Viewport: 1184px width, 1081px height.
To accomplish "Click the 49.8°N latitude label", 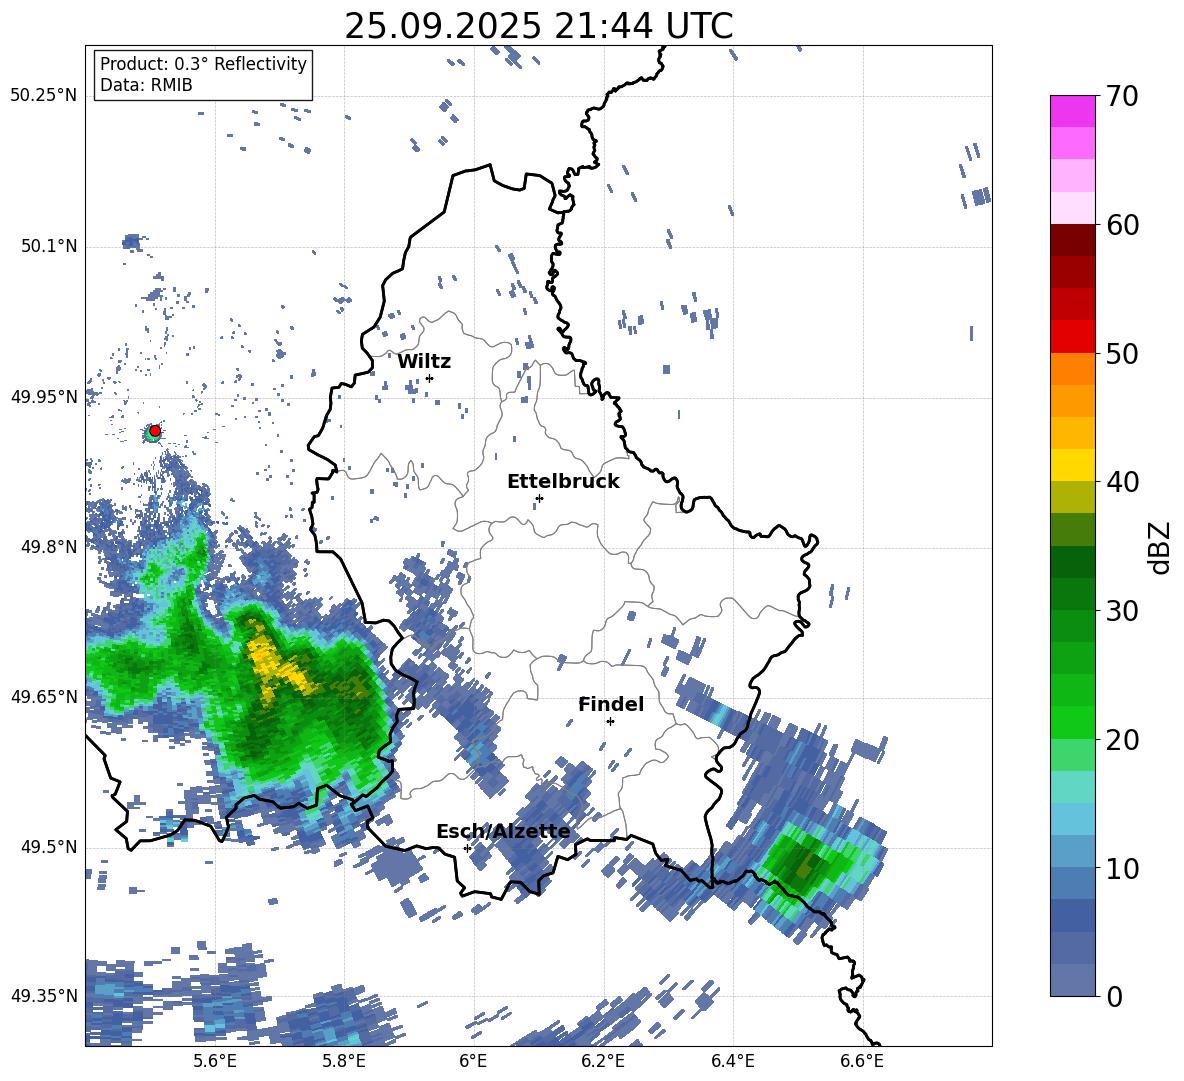I will pos(48,547).
